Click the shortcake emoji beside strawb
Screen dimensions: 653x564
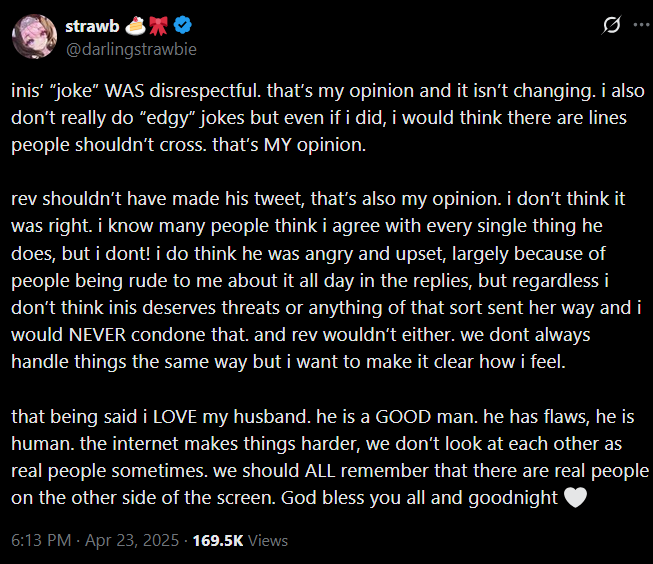[x=135, y=26]
